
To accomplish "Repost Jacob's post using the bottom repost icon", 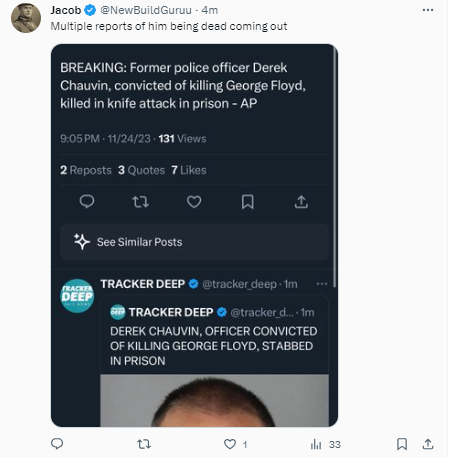I will 144,444.
